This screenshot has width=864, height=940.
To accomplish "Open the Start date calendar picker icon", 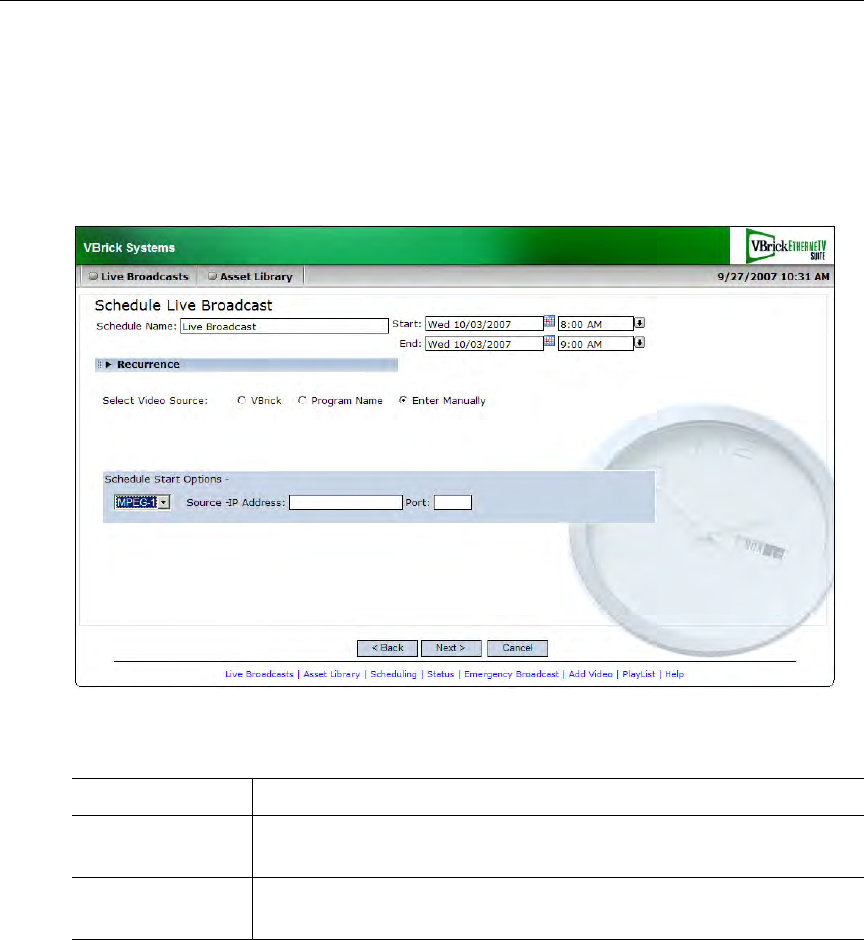I will coord(549,322).
